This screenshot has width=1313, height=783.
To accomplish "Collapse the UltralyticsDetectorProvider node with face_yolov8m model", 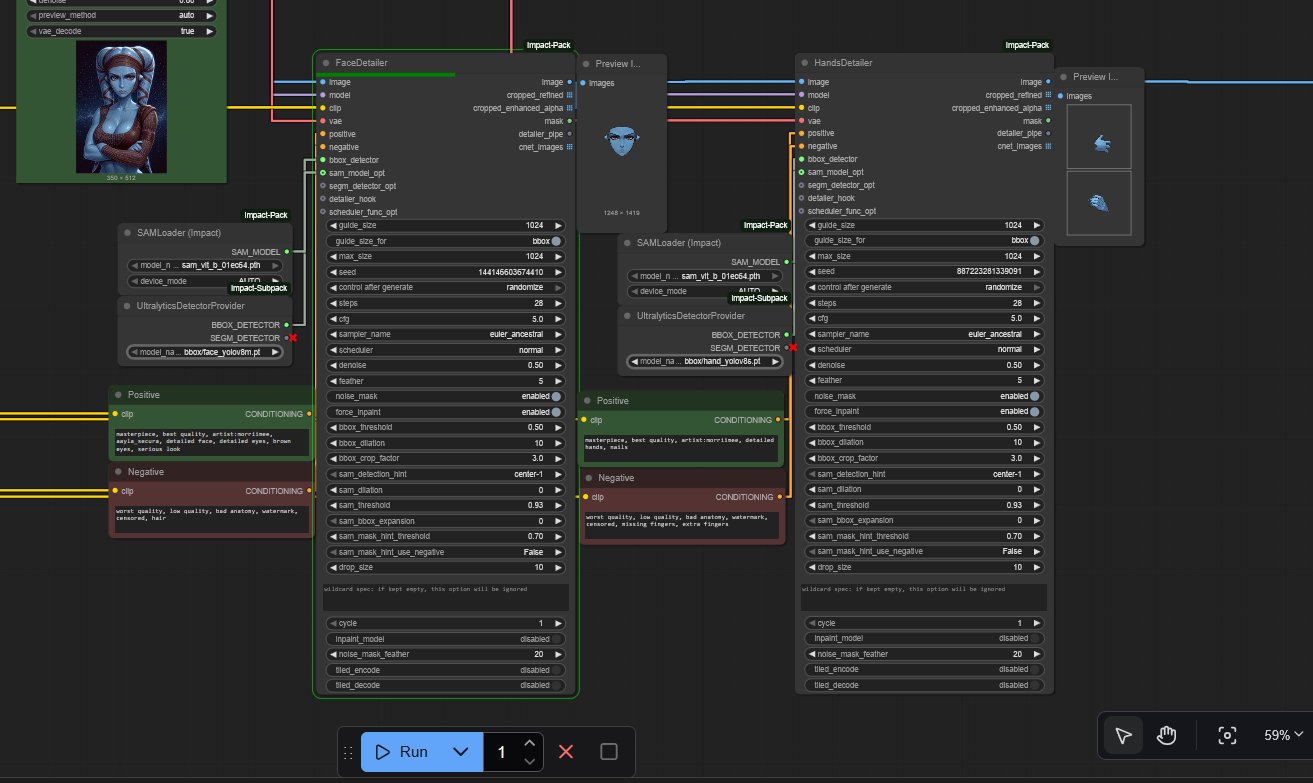I will [127, 306].
